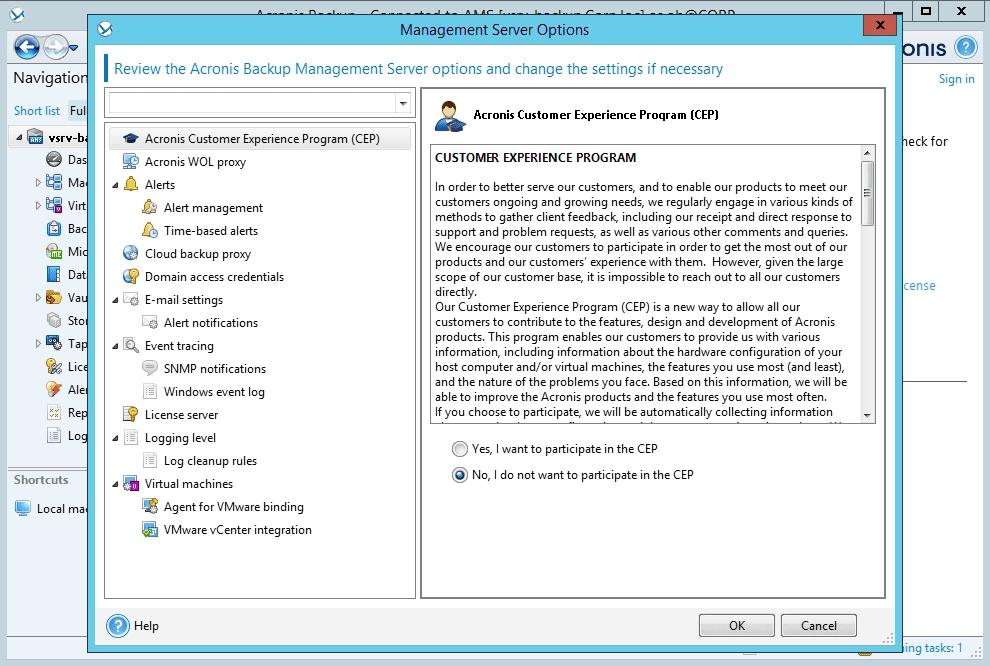Click the back arrow in main Acronis window

click(x=27, y=47)
